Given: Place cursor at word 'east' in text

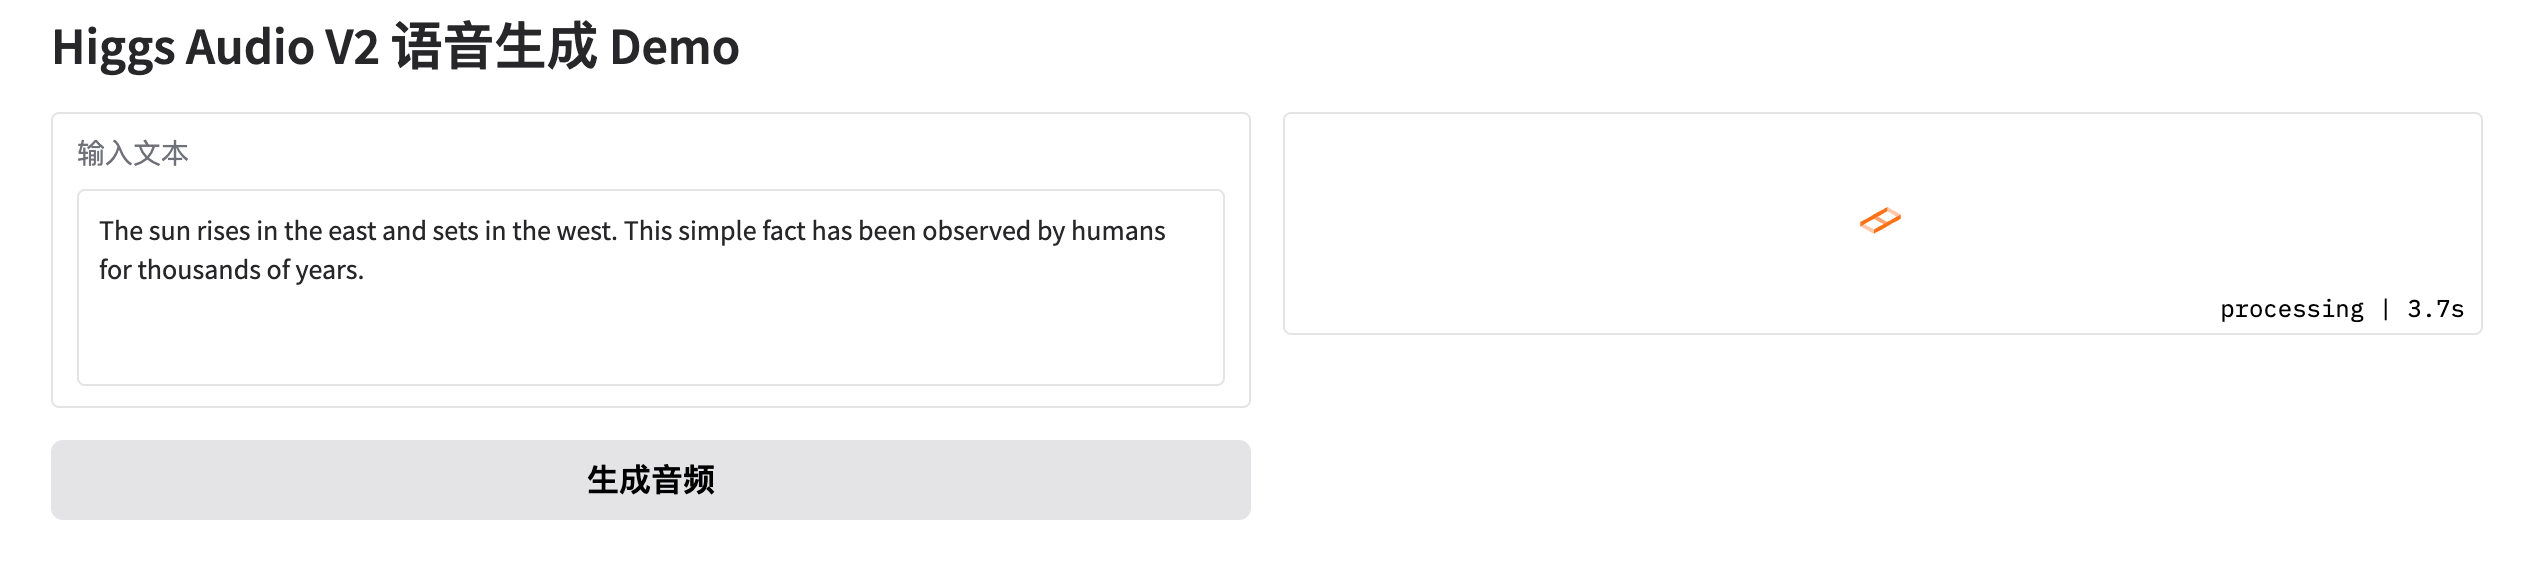Looking at the screenshot, I should [352, 231].
